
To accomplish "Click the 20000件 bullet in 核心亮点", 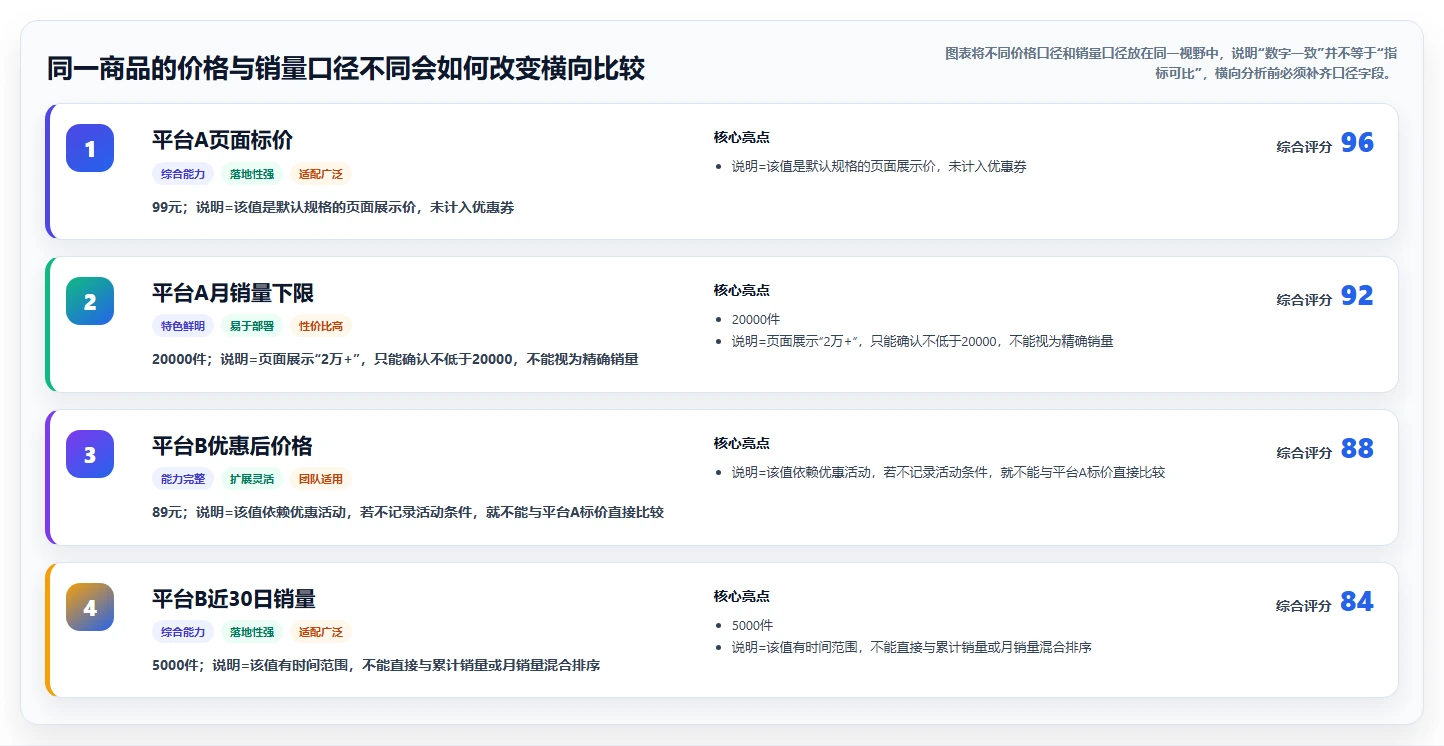I will tap(756, 320).
